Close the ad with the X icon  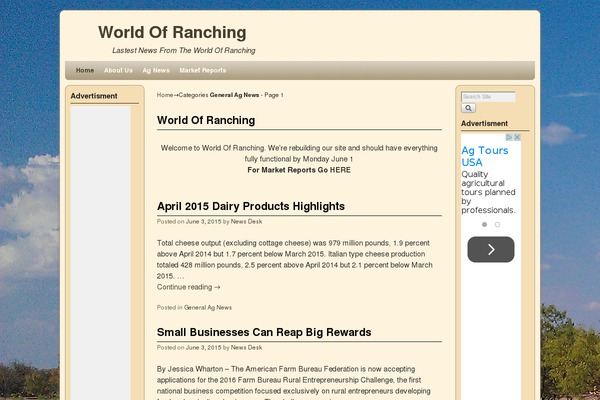(517, 137)
